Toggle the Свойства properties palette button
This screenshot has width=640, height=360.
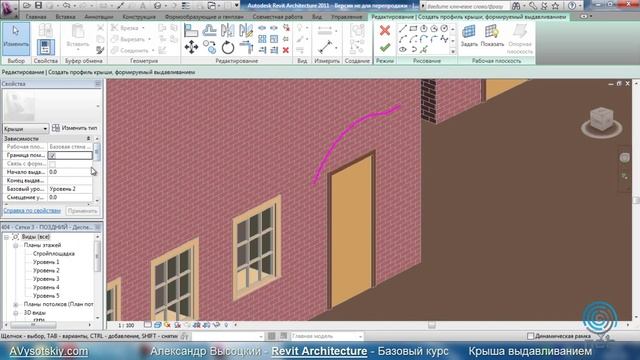[x=46, y=47]
